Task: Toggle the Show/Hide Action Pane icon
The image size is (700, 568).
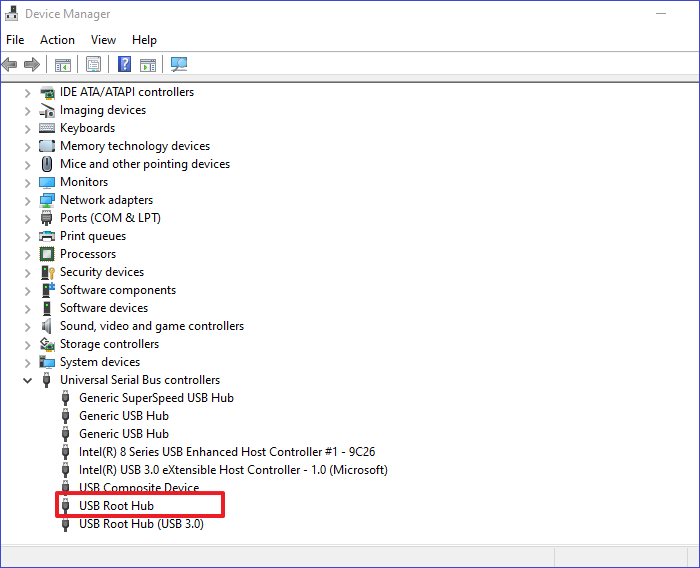Action: [148, 65]
